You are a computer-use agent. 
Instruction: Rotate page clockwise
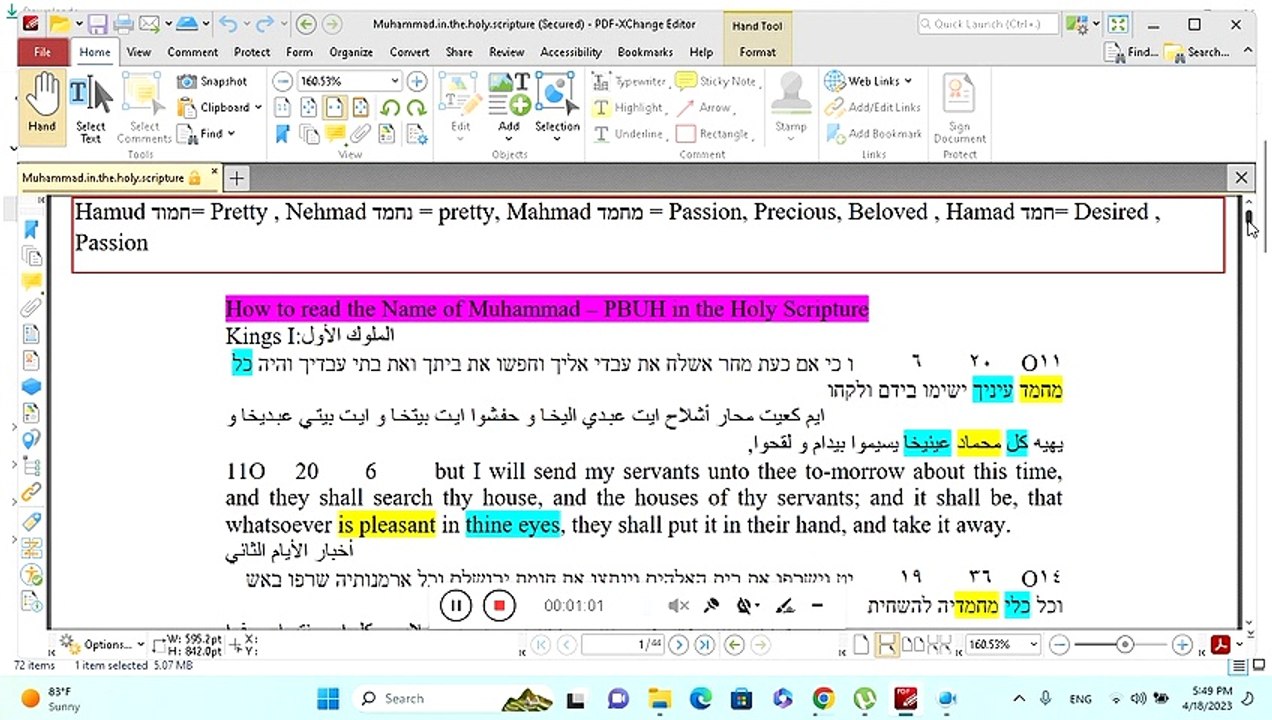(x=417, y=108)
